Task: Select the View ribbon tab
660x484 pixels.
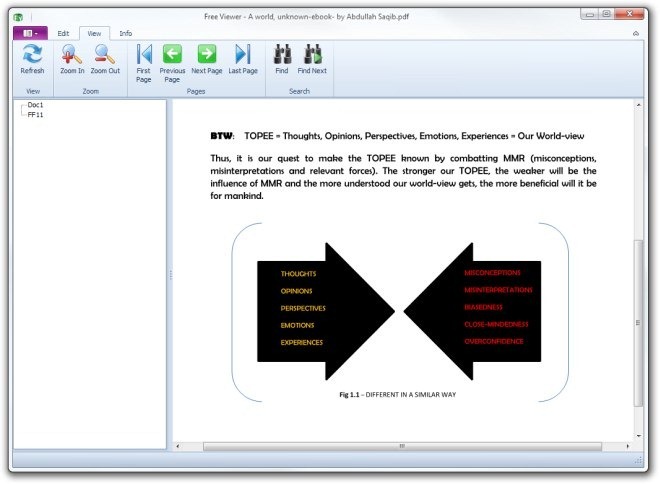Action: (94, 33)
